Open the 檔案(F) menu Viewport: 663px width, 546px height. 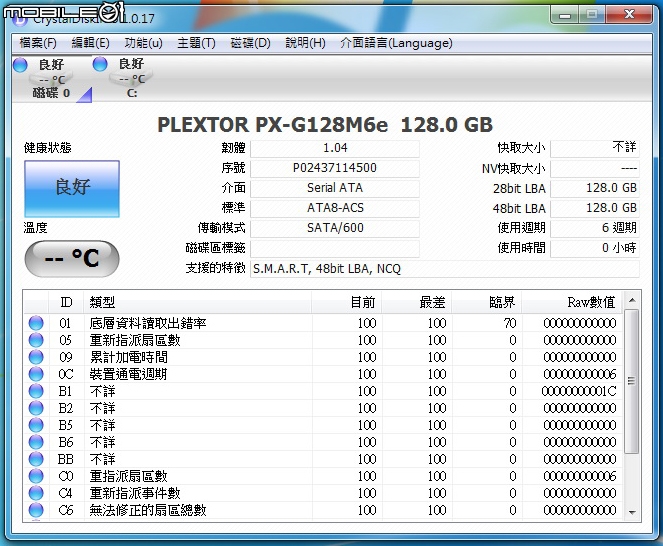click(38, 43)
